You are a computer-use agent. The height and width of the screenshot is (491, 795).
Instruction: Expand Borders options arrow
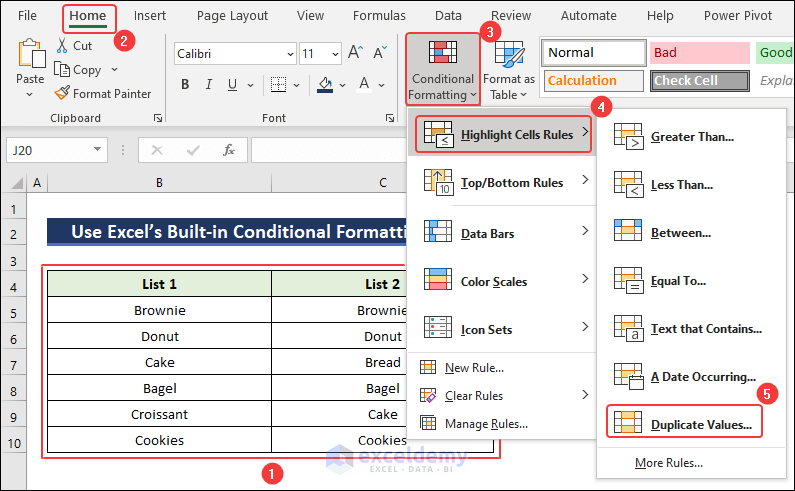[297, 85]
